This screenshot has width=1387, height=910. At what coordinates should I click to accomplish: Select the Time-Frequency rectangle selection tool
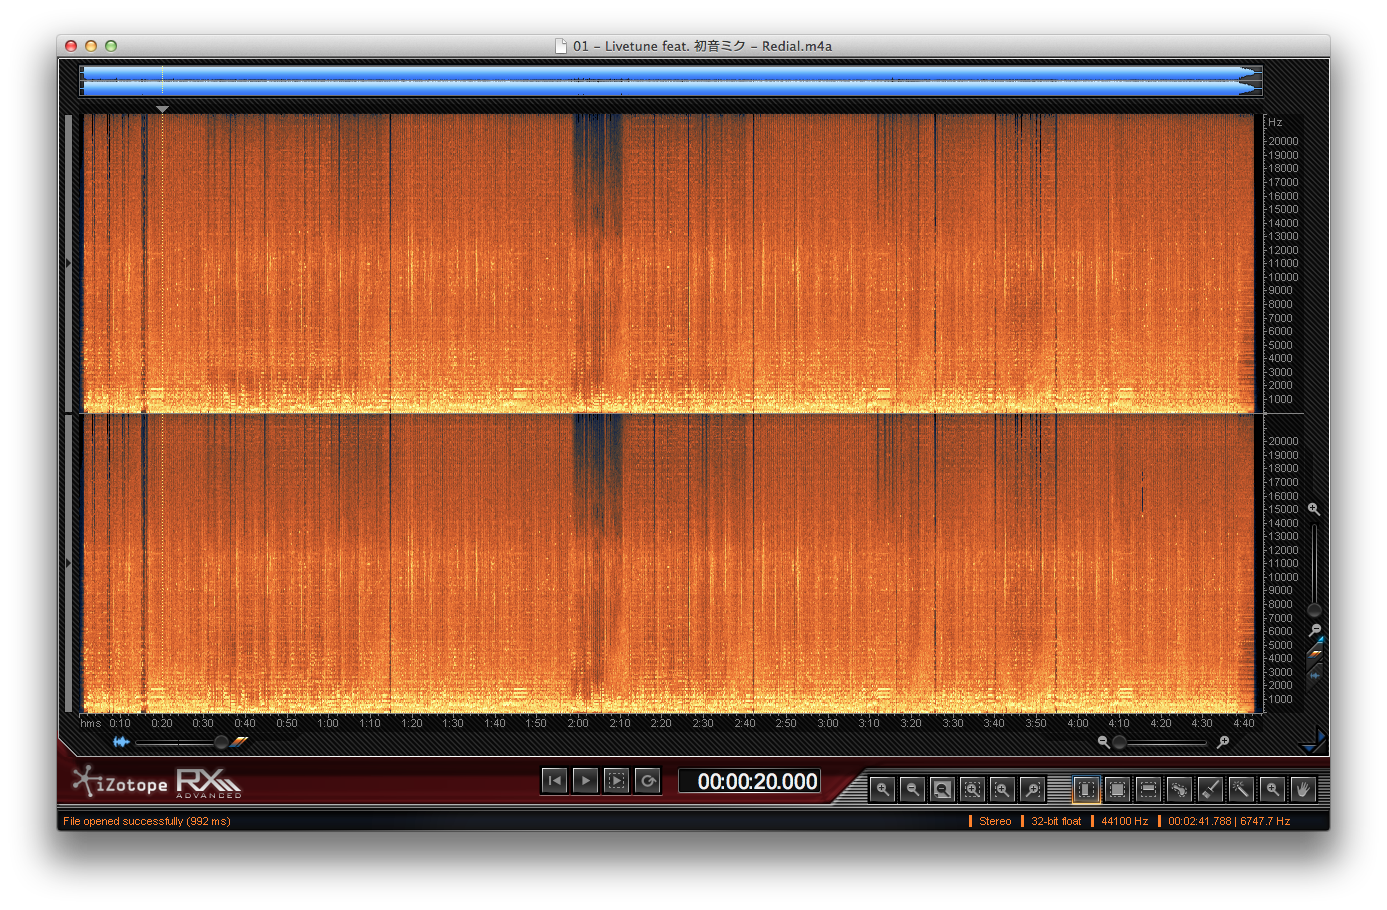coord(1118,789)
